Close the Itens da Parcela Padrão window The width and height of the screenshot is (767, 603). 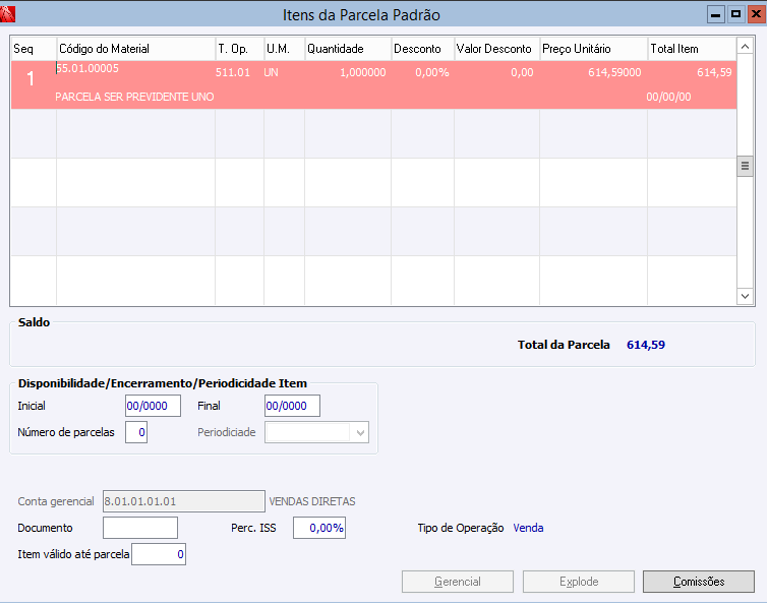click(756, 14)
